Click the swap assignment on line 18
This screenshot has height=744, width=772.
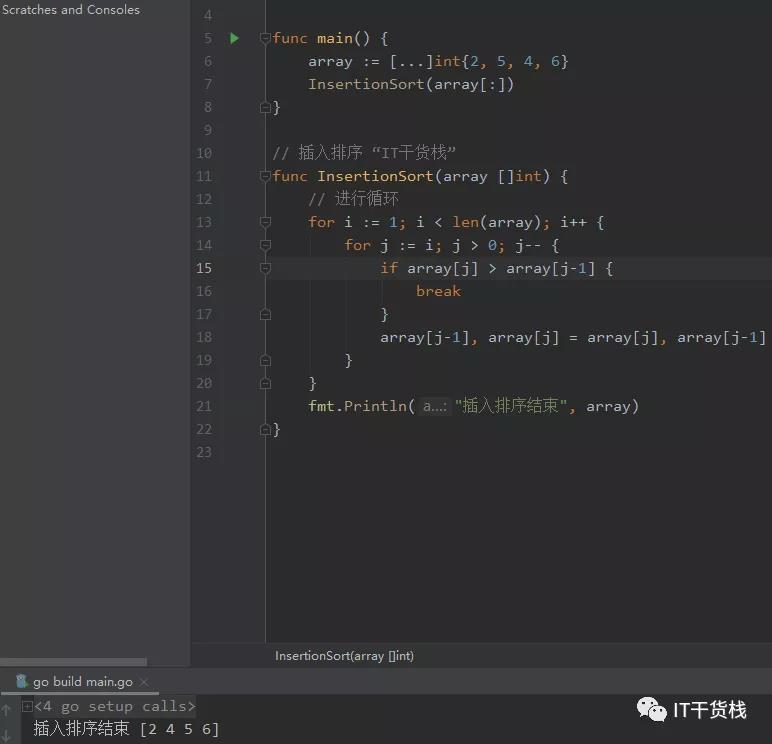click(573, 337)
